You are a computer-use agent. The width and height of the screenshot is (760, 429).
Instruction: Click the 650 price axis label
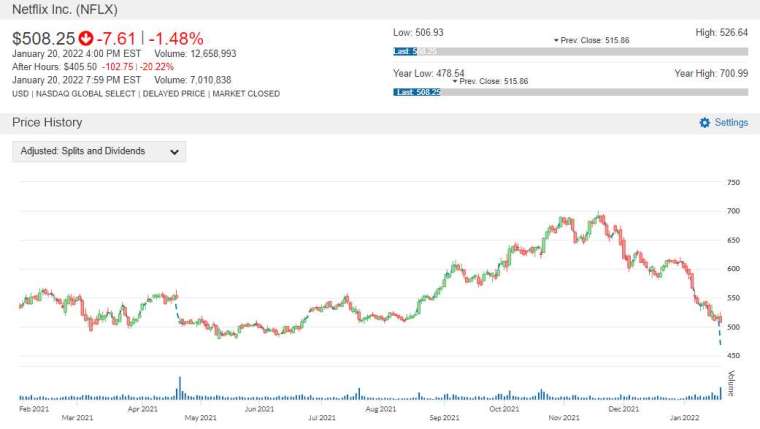point(733,240)
